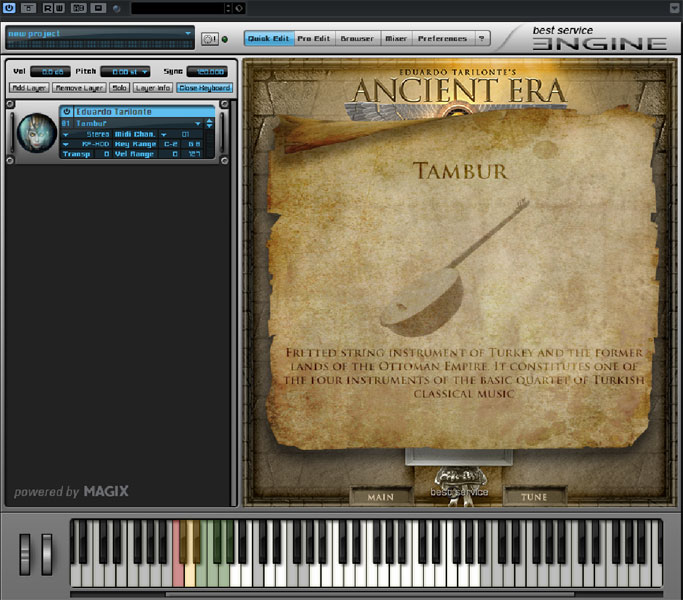Screen dimensions: 683x600
Task: Toggle the Eduardo Tarilonte layer power button
Action: pos(67,111)
